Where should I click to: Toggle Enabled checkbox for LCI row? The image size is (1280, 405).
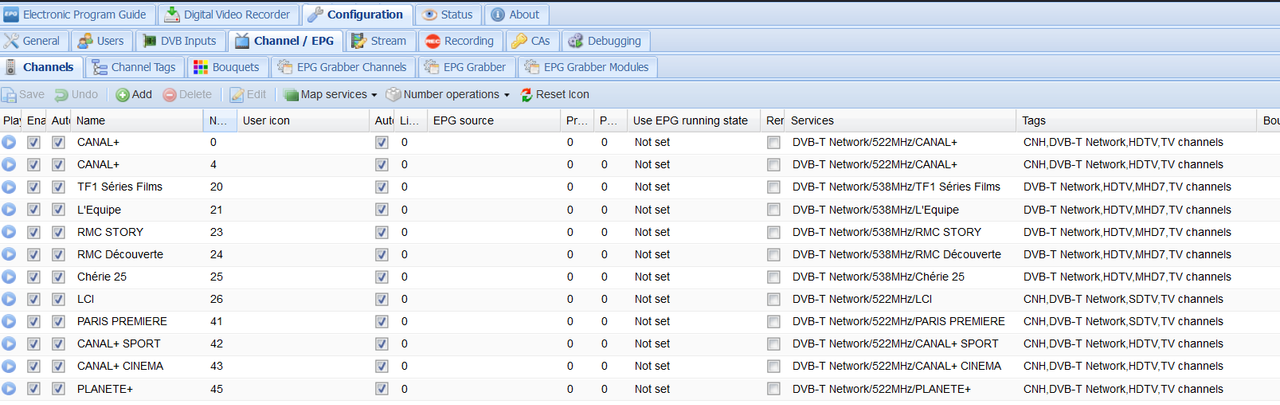pyautogui.click(x=33, y=299)
